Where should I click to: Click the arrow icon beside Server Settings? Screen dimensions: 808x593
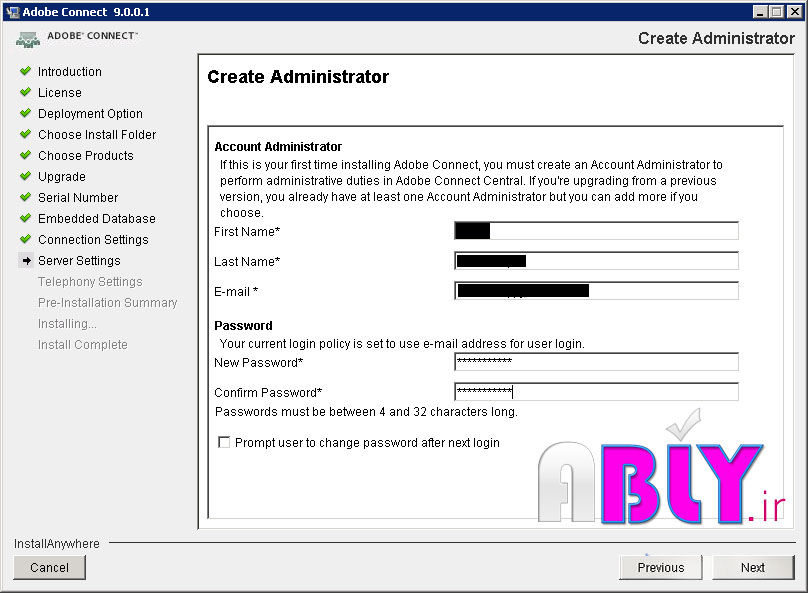coord(27,261)
